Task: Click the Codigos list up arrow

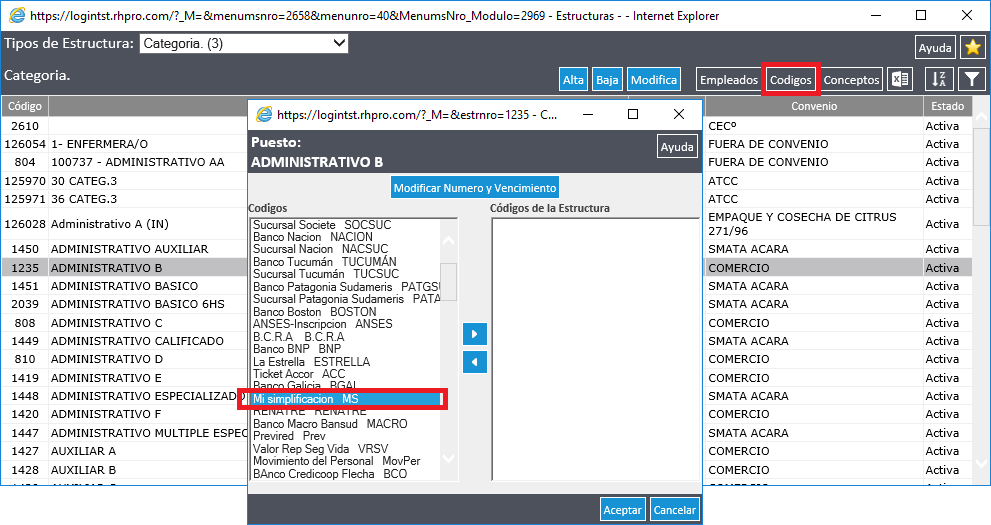Action: pos(448,241)
